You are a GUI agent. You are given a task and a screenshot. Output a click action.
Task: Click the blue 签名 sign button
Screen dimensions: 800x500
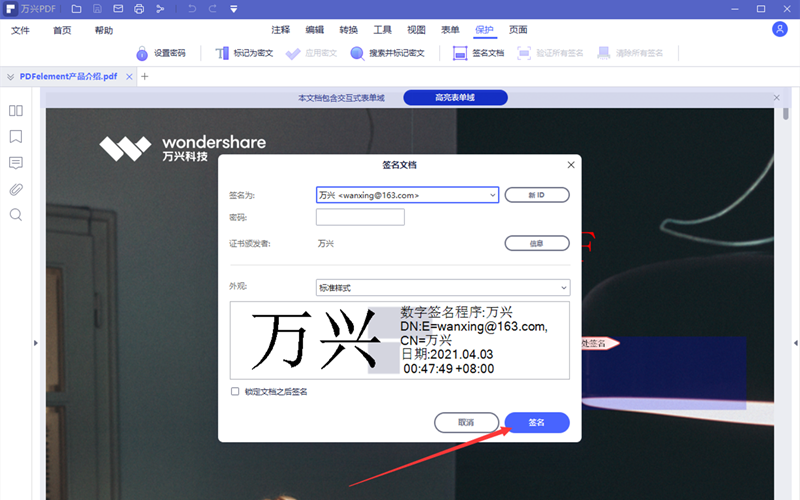[x=537, y=423]
